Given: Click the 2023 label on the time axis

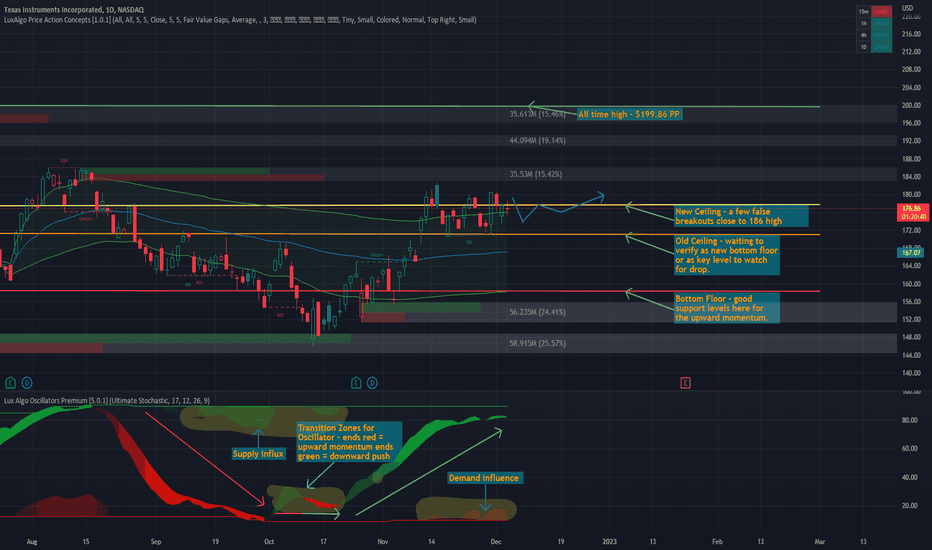Looking at the screenshot, I should (609, 542).
